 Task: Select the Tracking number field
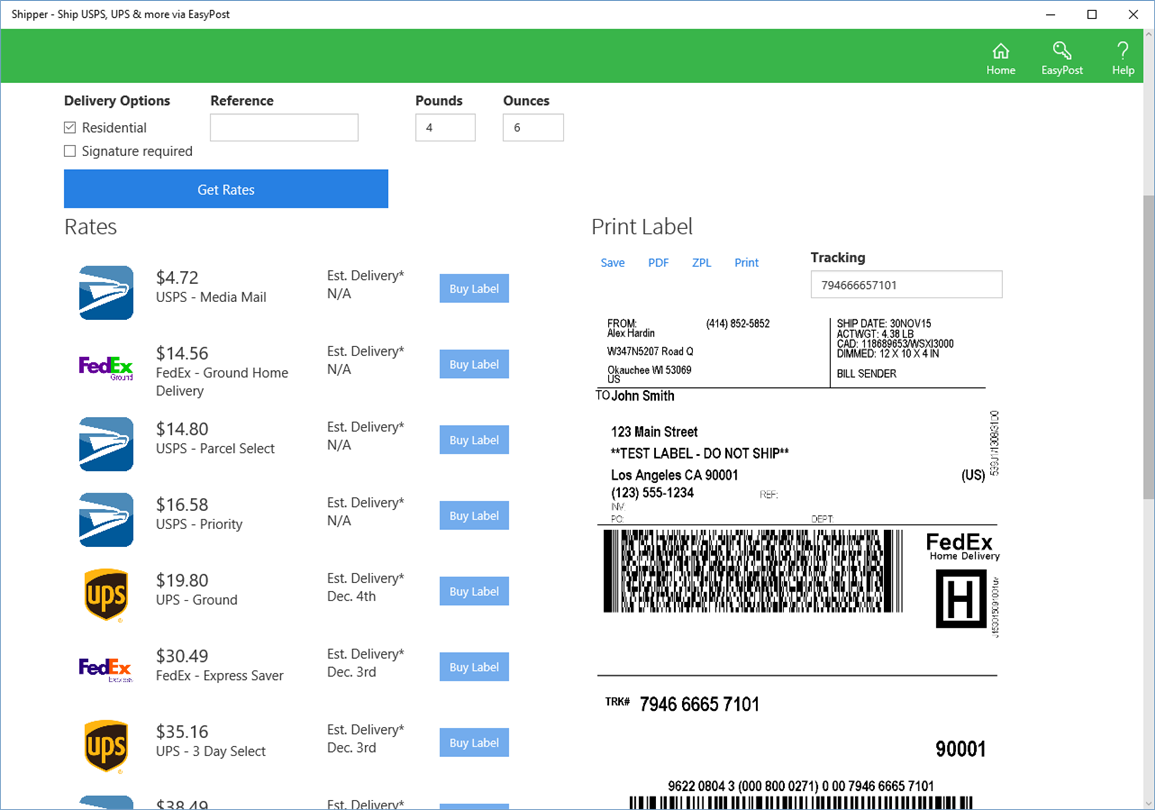[906, 285]
